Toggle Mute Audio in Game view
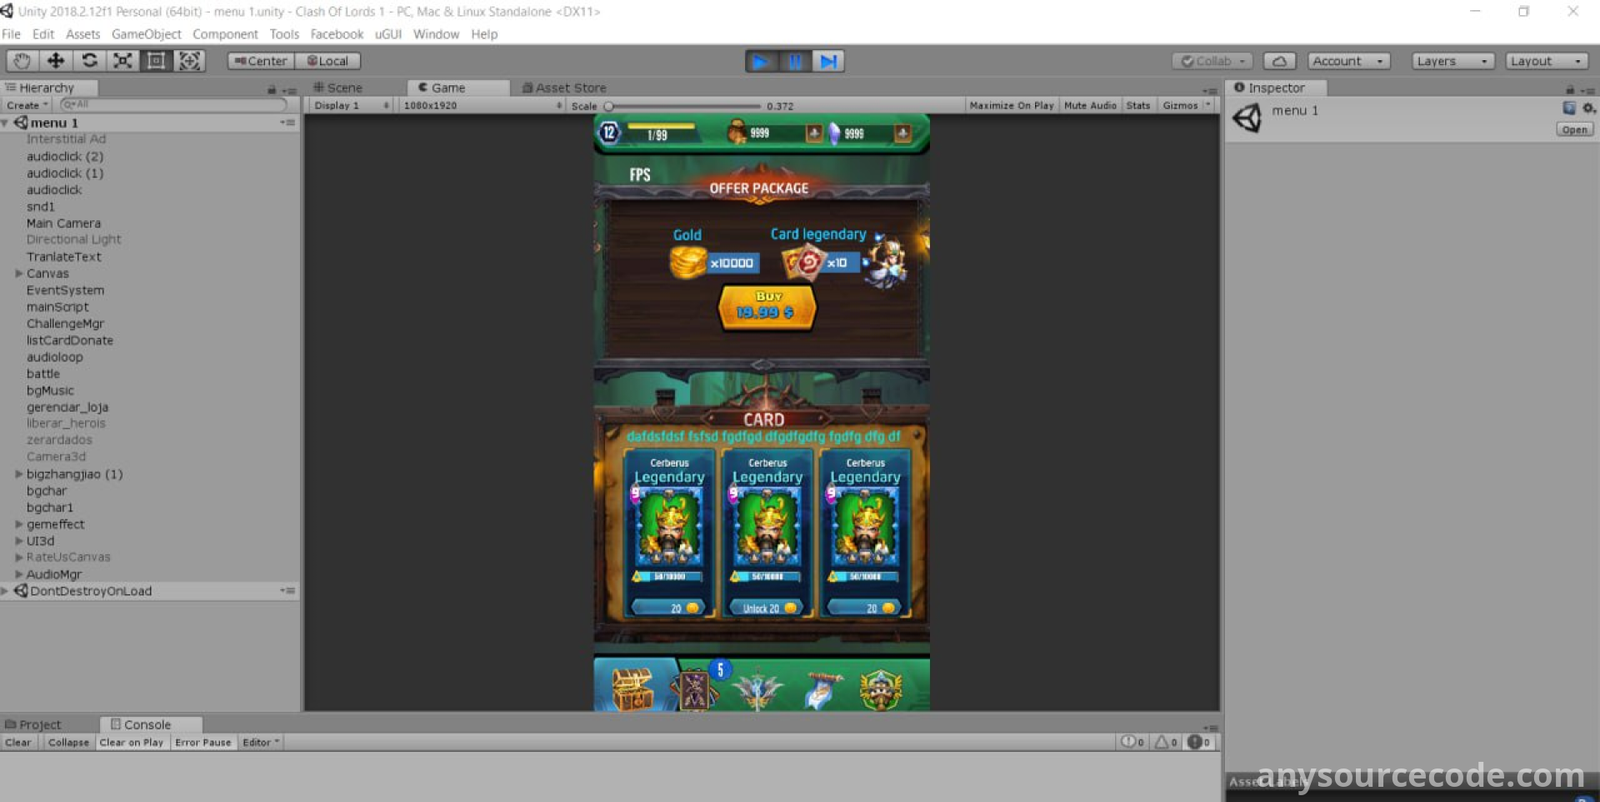 tap(1089, 106)
